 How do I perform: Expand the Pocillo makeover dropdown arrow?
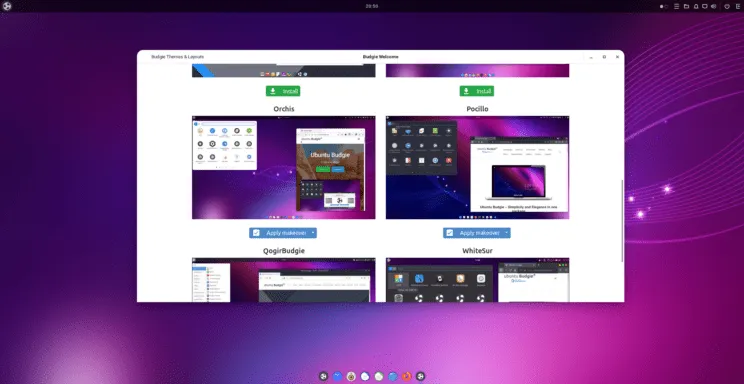(x=507, y=233)
